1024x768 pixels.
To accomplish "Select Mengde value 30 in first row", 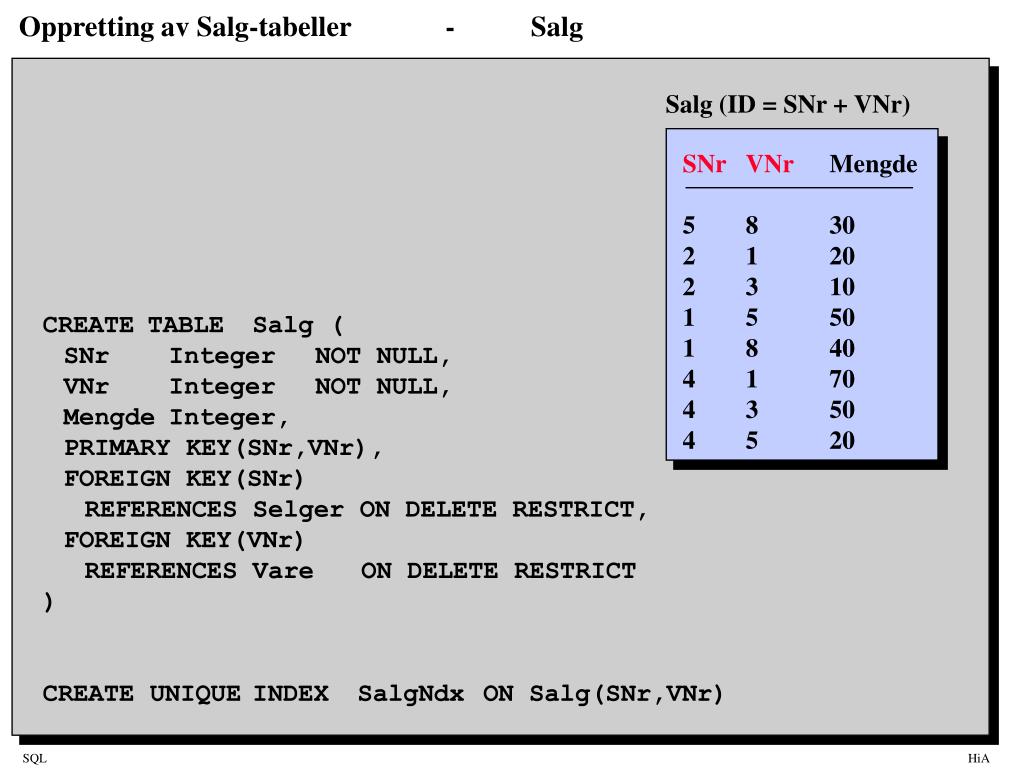I will tap(842, 225).
